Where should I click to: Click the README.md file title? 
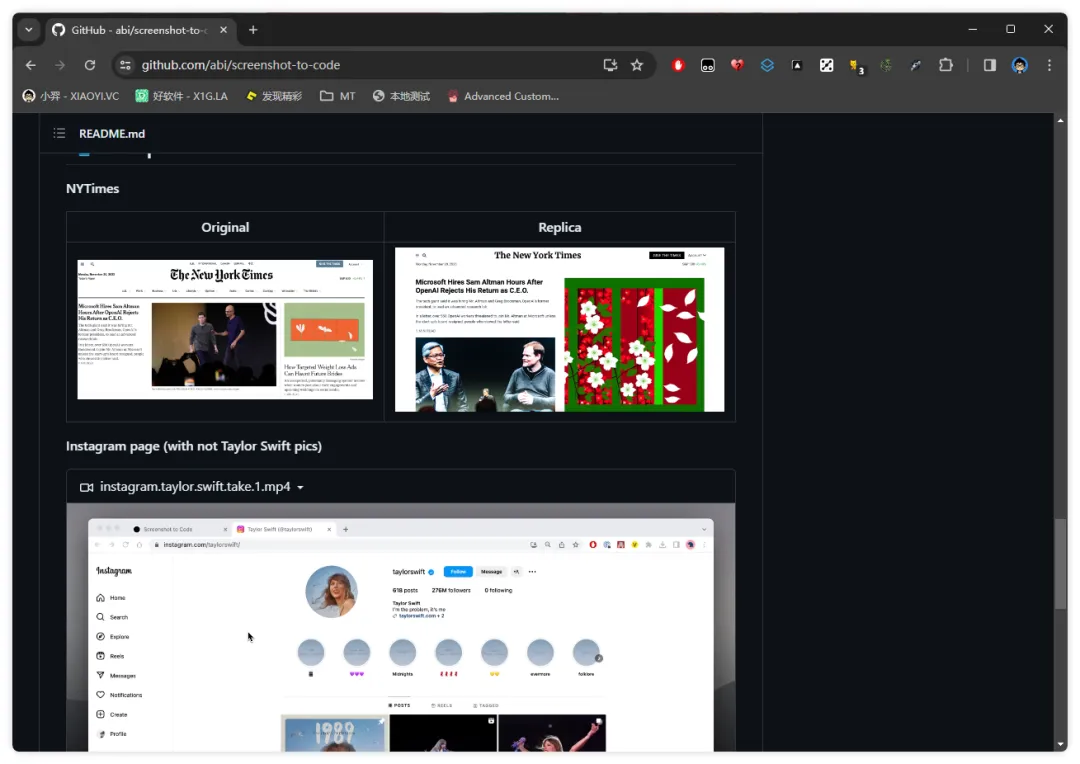point(112,134)
